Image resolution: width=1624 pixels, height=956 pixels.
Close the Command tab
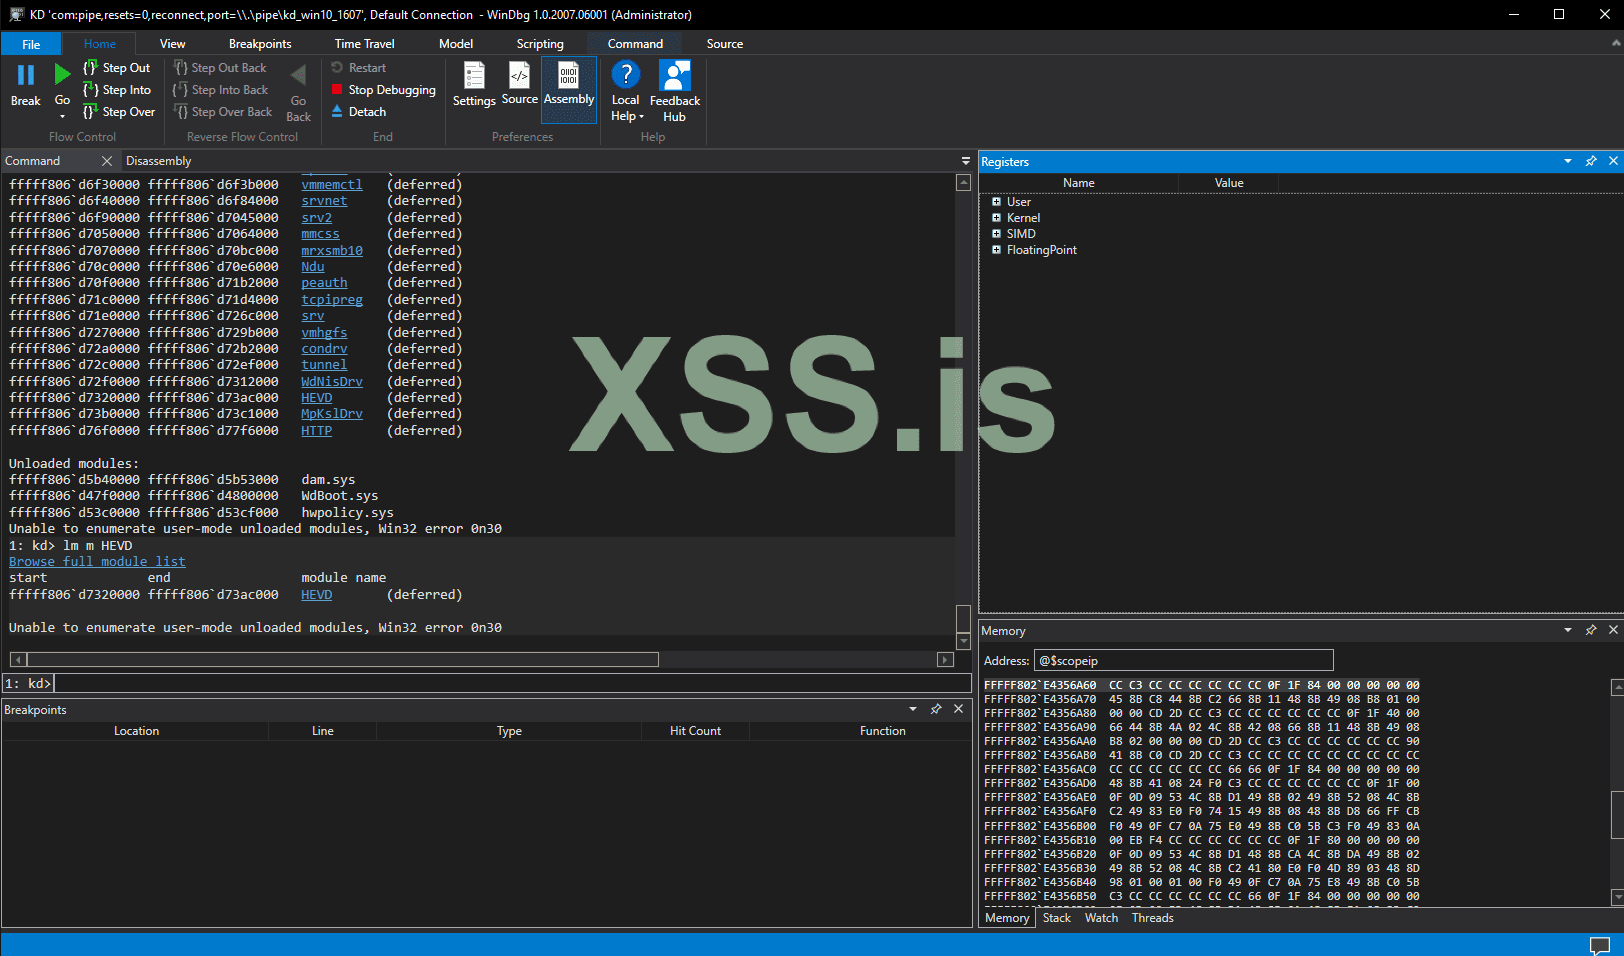tap(107, 161)
